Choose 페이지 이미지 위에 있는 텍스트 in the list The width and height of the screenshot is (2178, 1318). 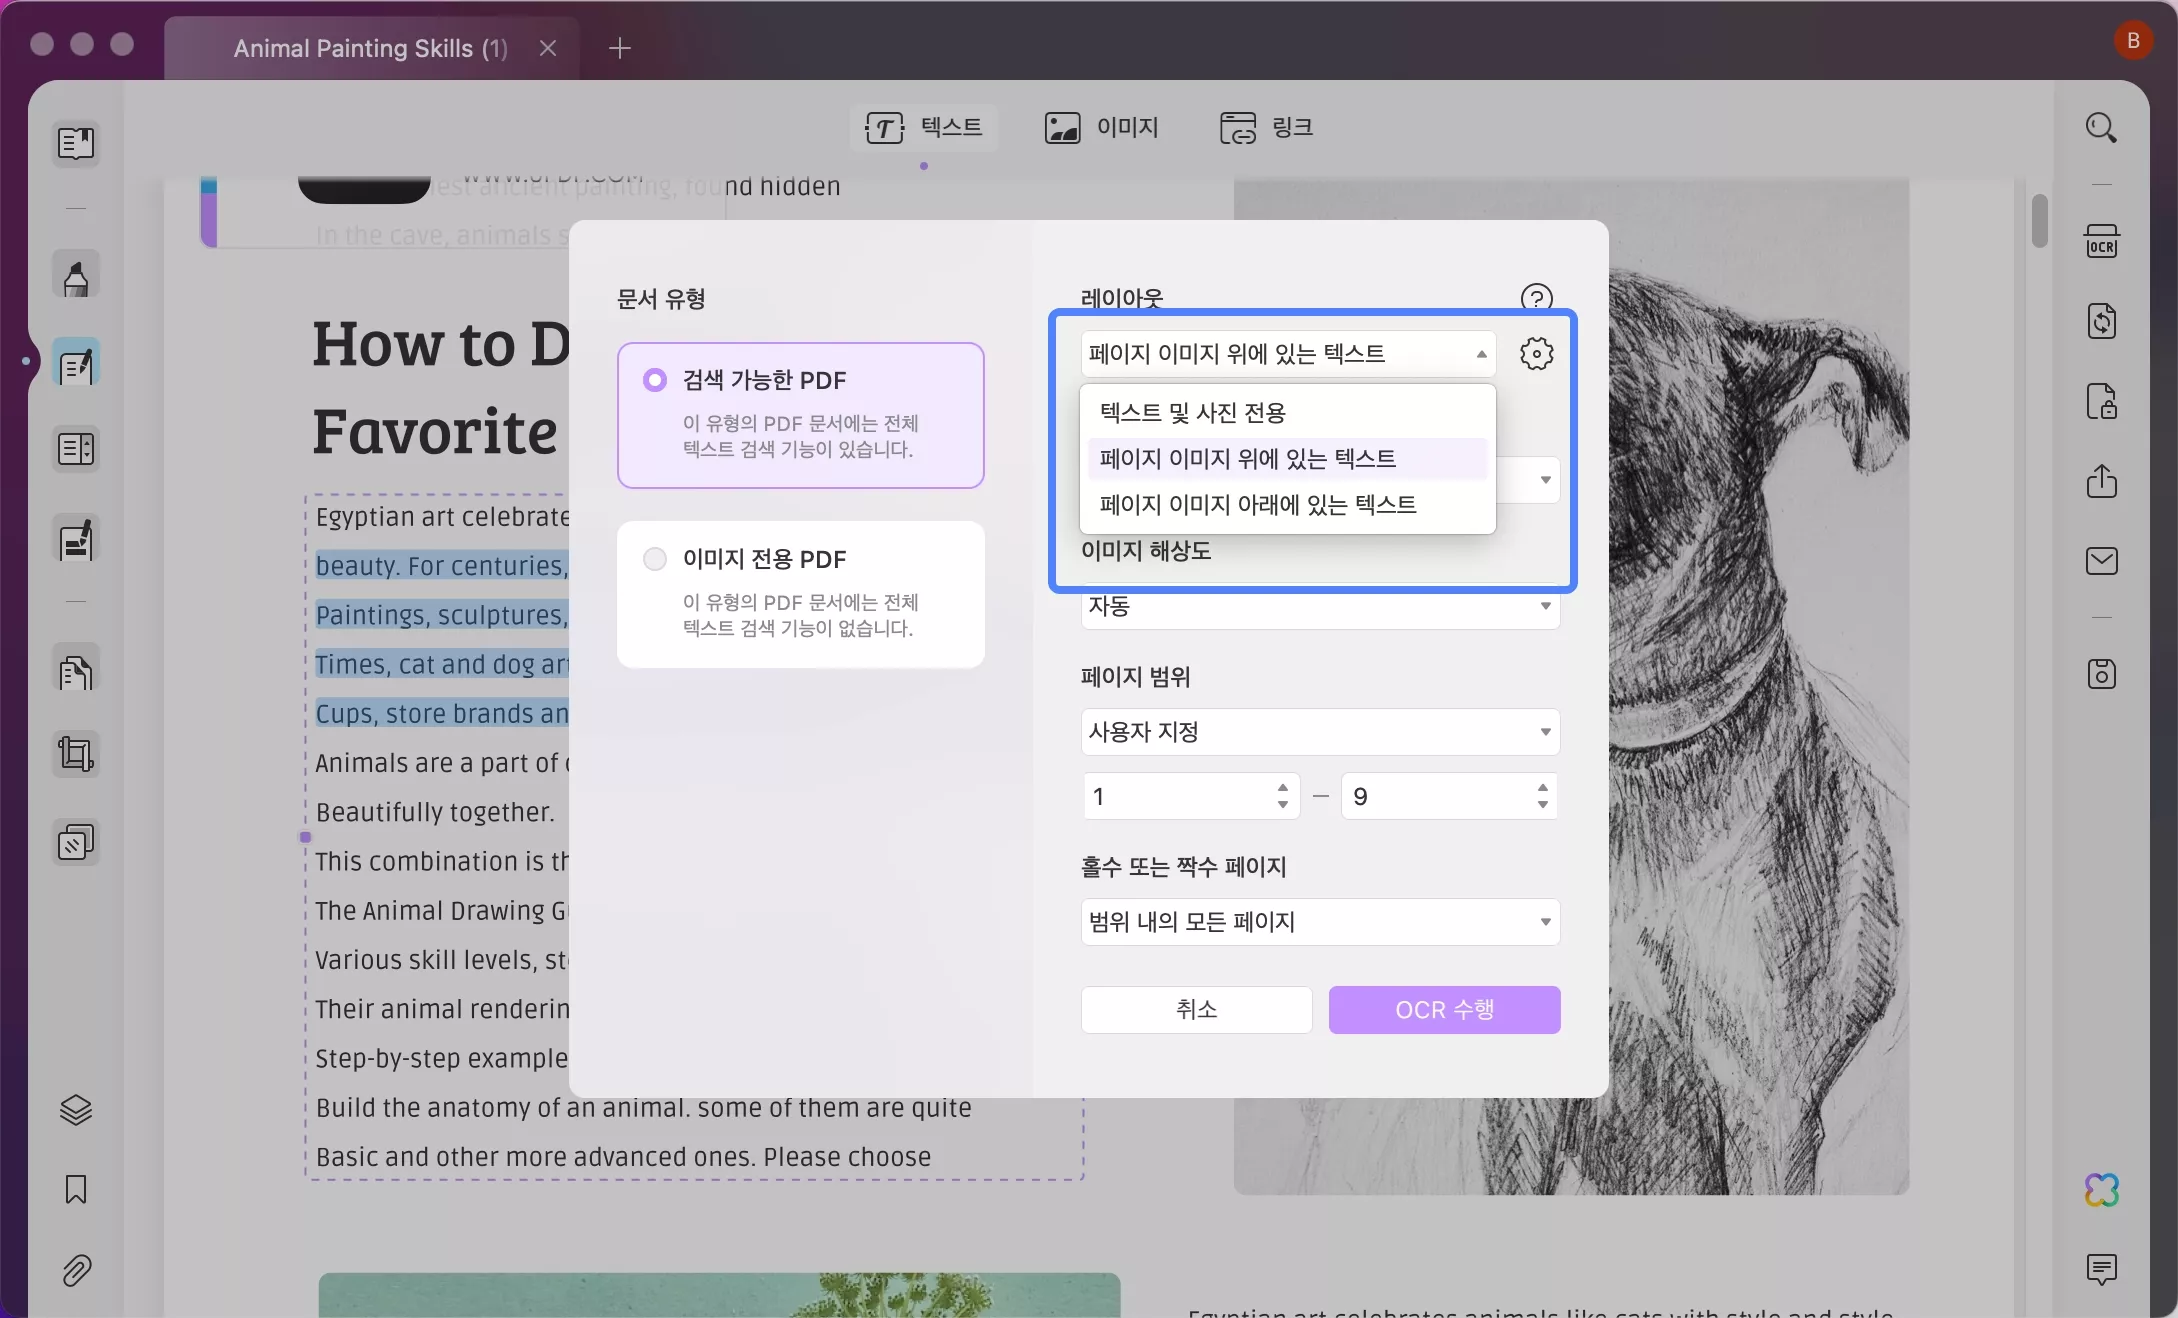[x=1288, y=459]
